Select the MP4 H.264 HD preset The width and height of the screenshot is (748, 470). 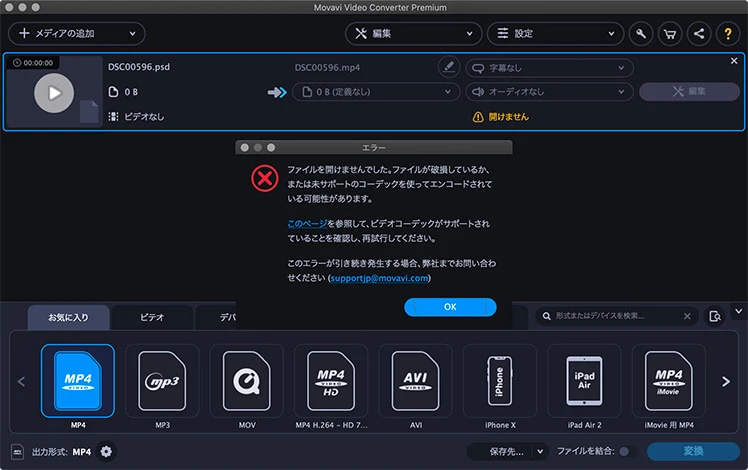pos(331,381)
